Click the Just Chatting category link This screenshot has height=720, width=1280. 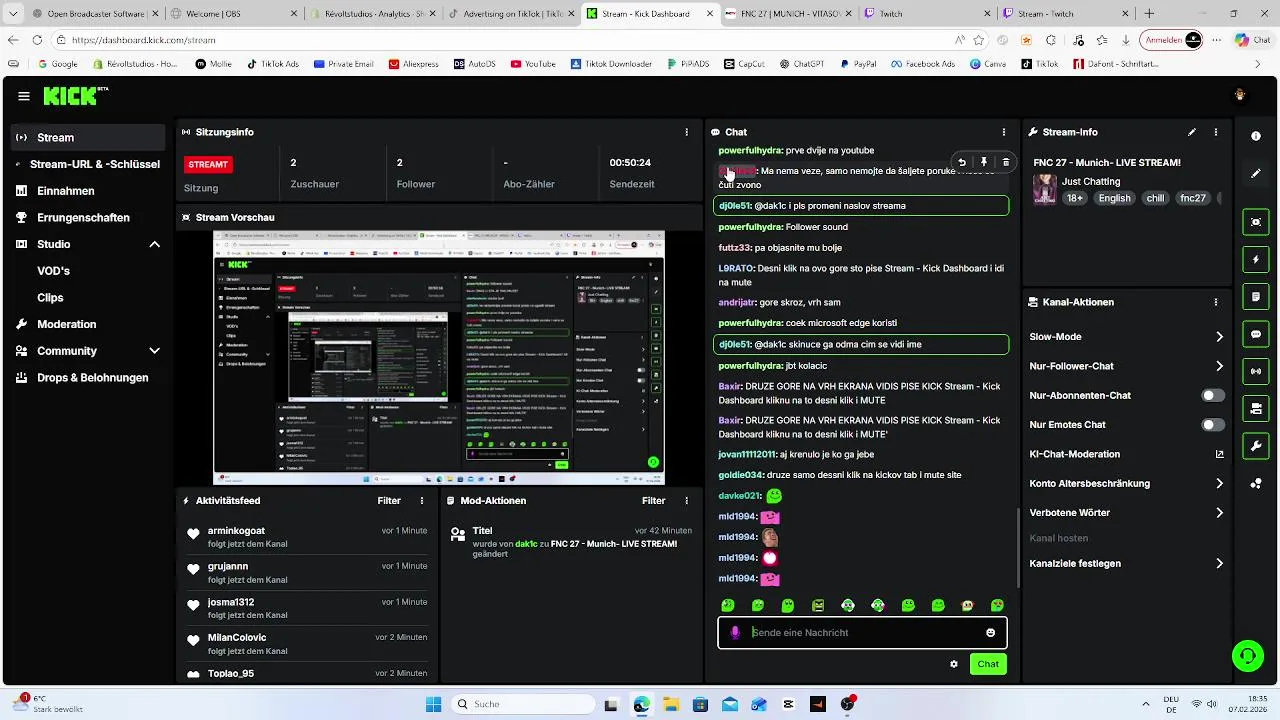click(1091, 182)
